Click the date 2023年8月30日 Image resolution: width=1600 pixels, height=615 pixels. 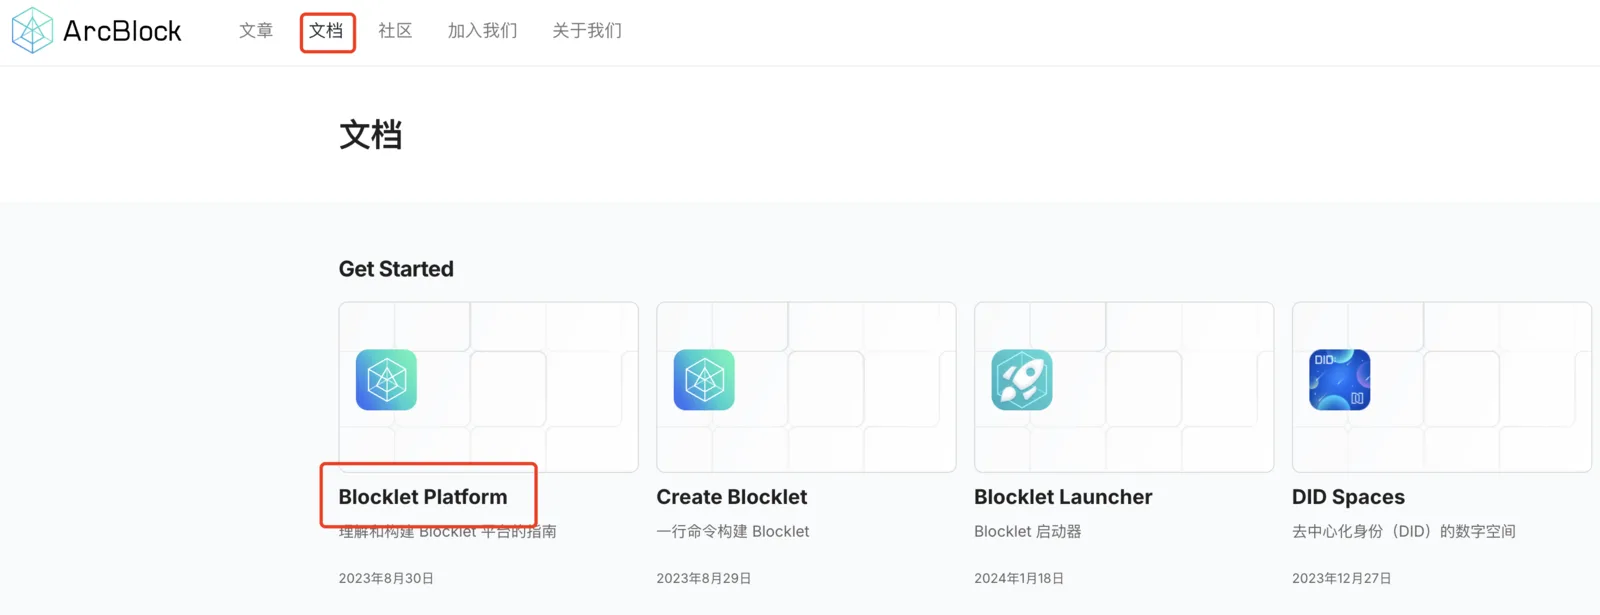[x=386, y=579]
